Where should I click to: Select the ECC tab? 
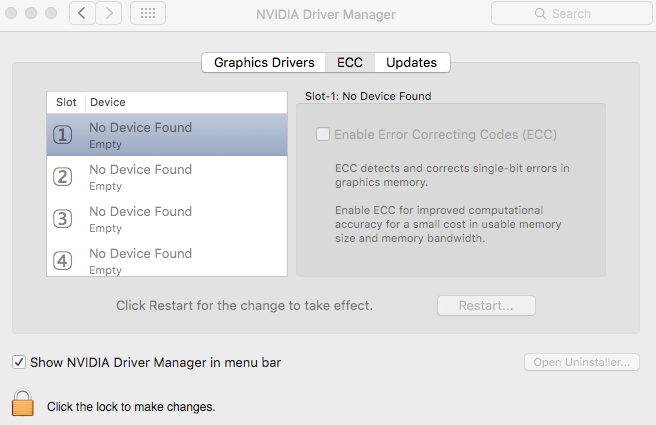[x=350, y=63]
